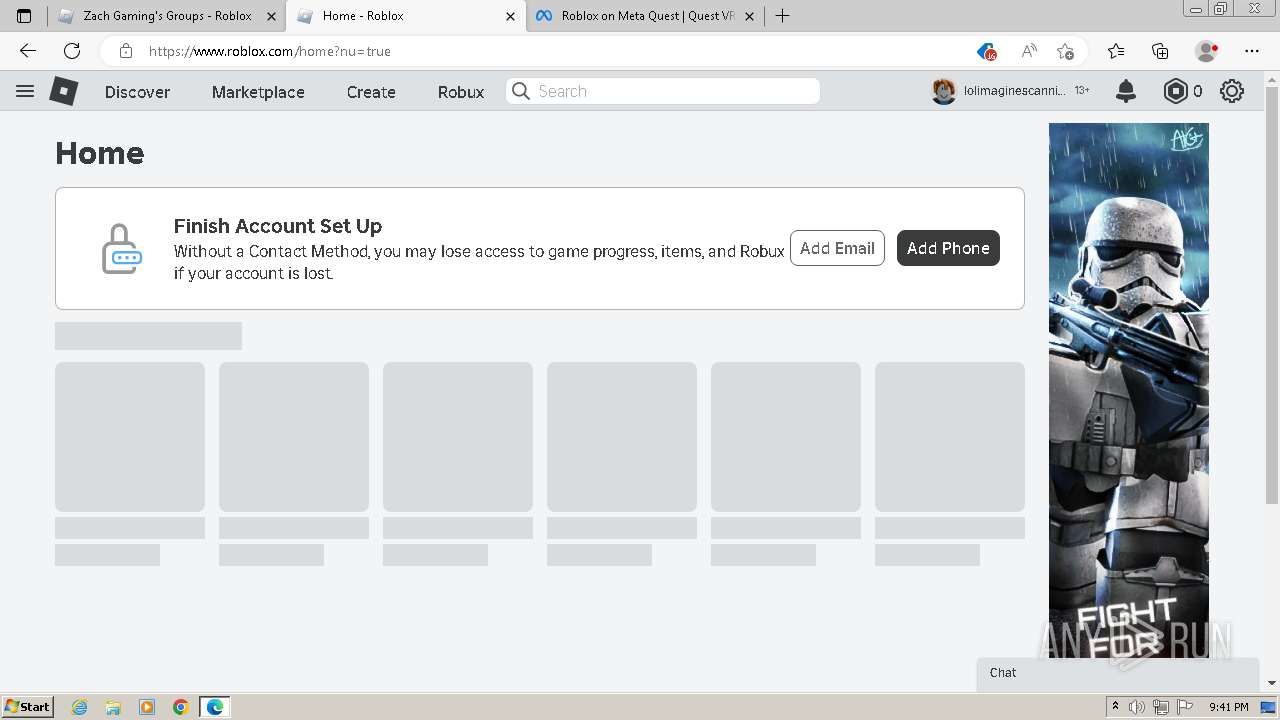
Task: Launch Google Chrome from taskbar
Action: pyautogui.click(x=181, y=707)
